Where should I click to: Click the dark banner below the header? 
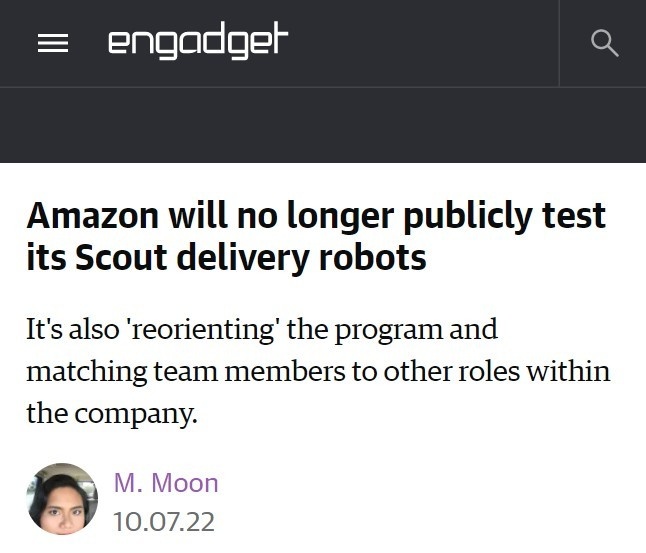pyautogui.click(x=323, y=124)
